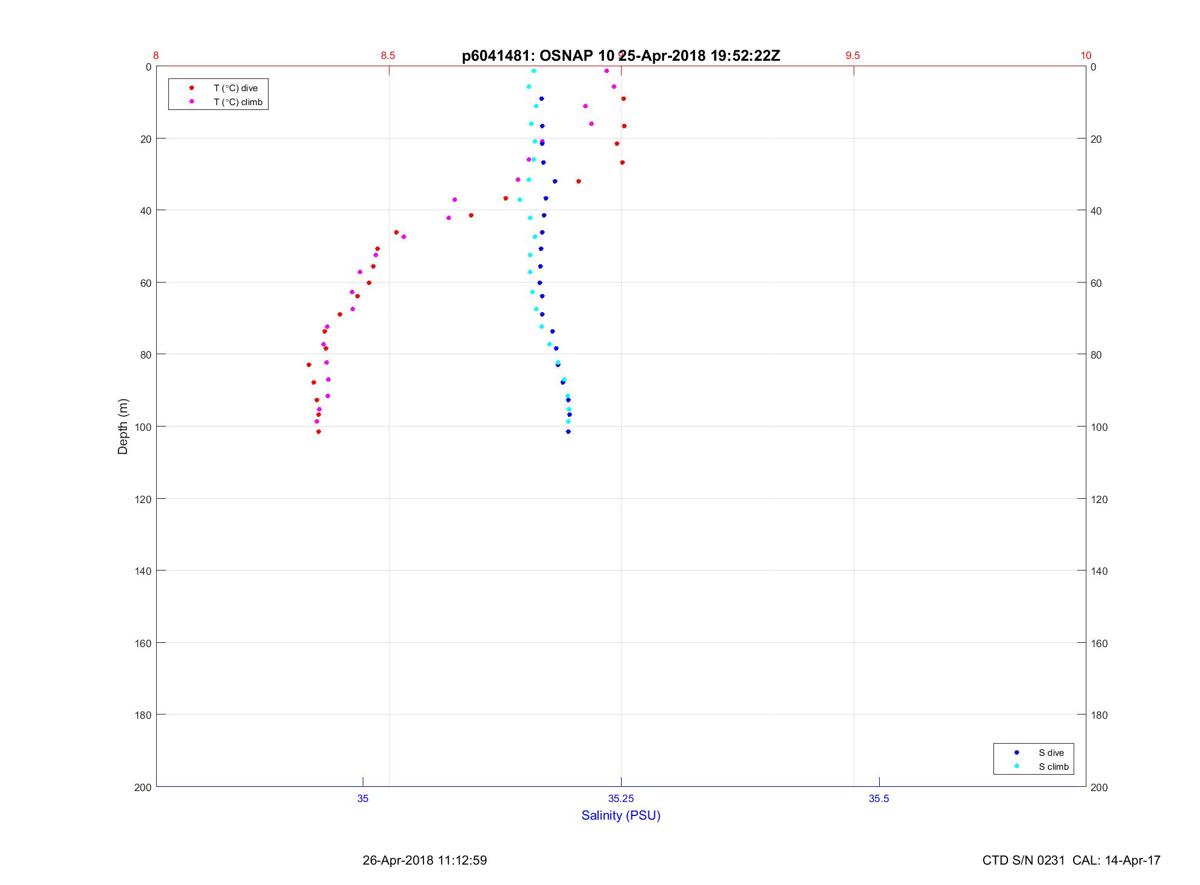The height and width of the screenshot is (885, 1200).
Task: Click the left depth axis tick 80
Action: (145, 355)
